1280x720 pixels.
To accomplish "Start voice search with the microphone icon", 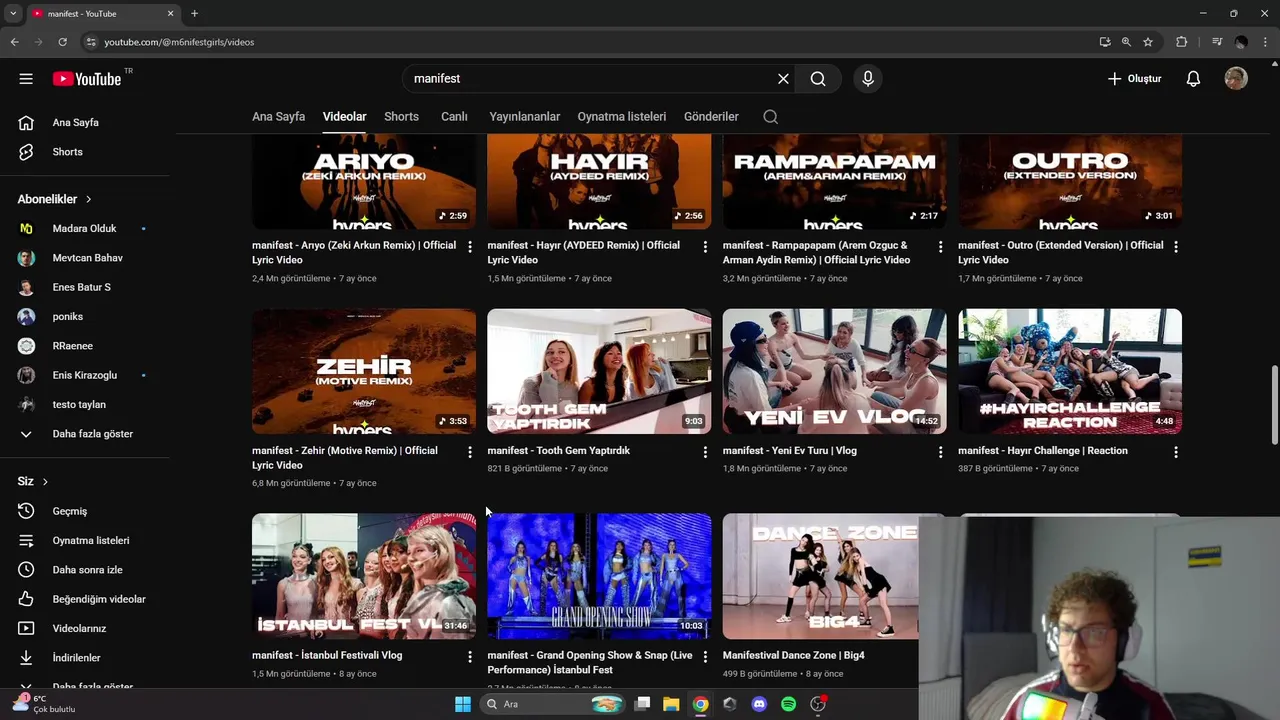I will (x=867, y=79).
